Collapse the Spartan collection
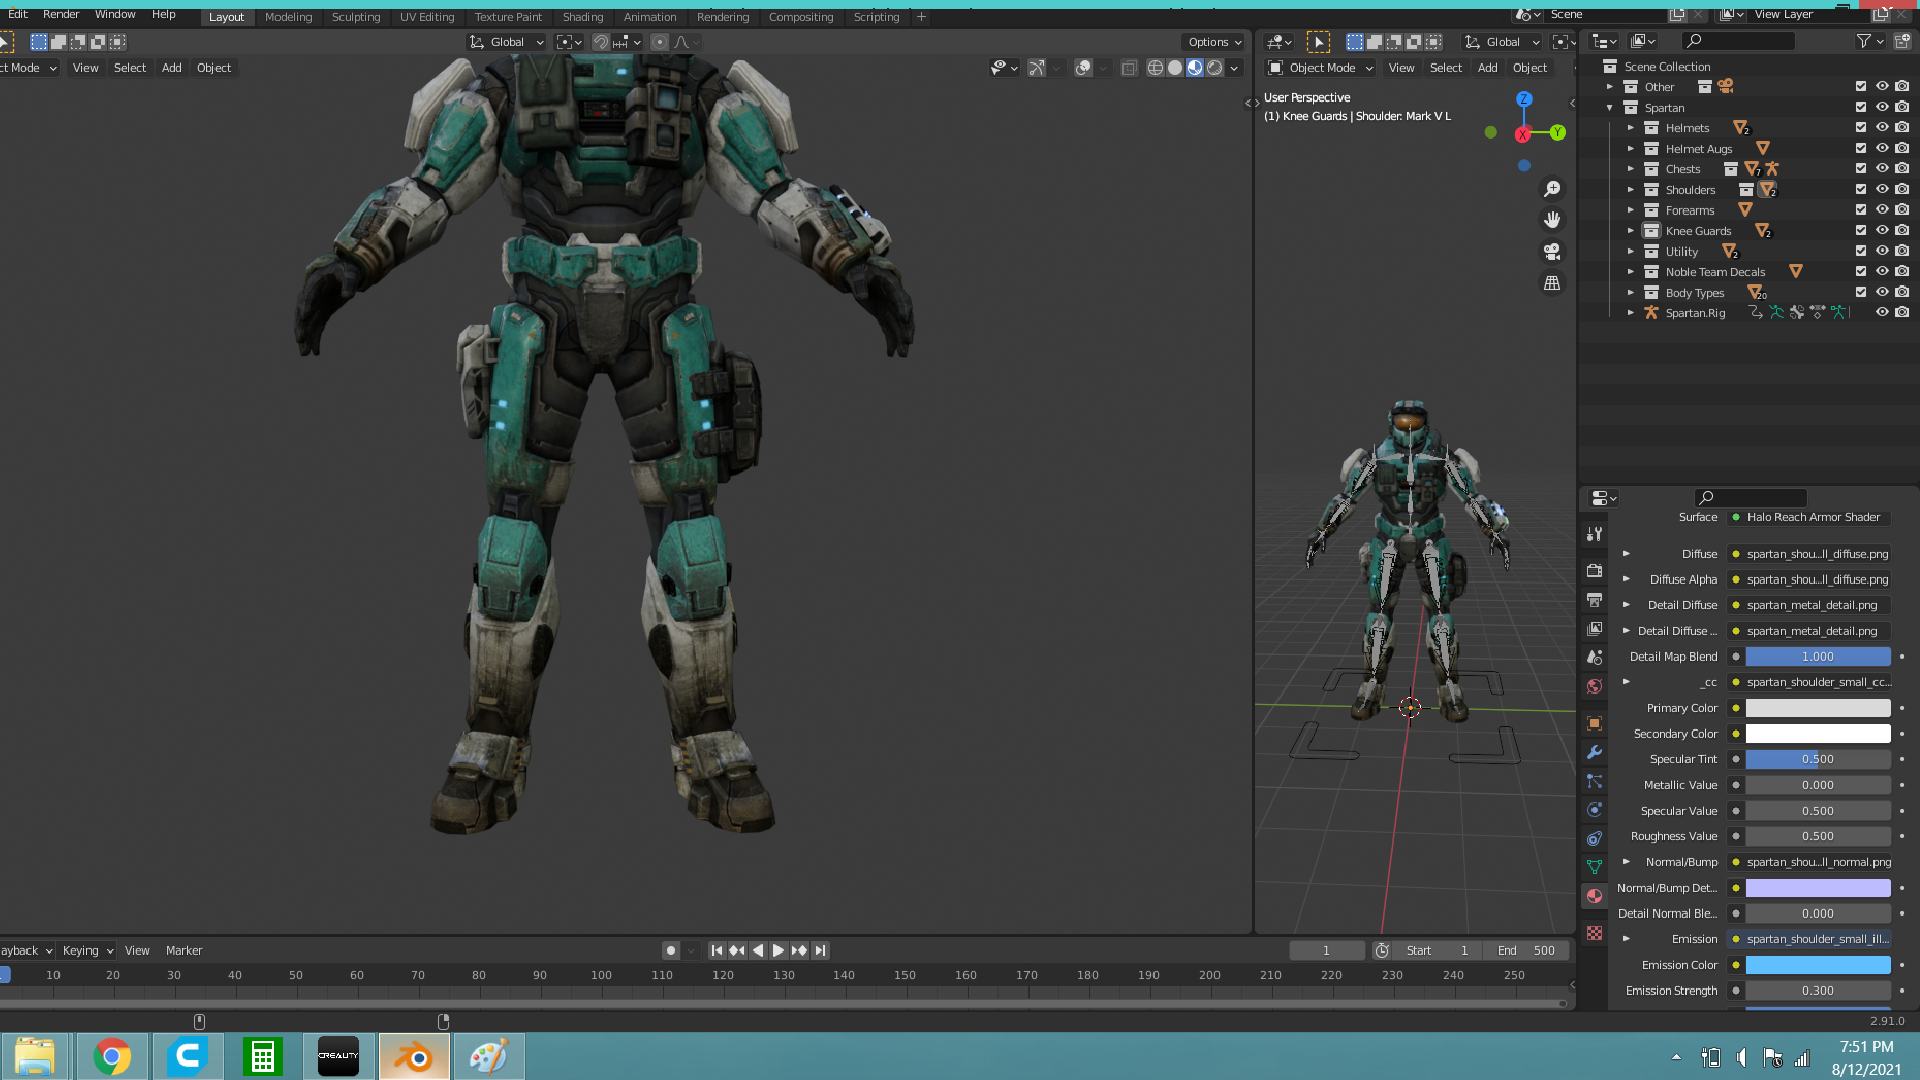1920x1080 pixels. (x=1610, y=108)
